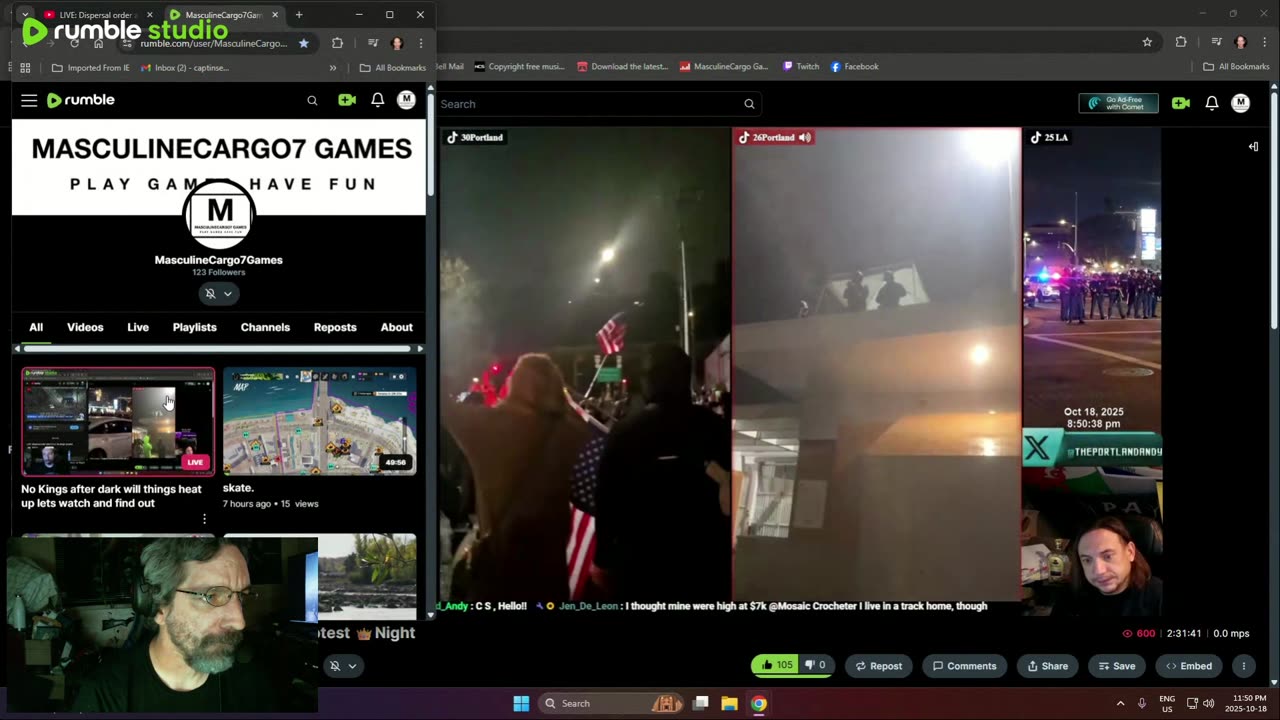This screenshot has height=720, width=1280.
Task: Click the Rumble logo in front window
Action: 81,100
